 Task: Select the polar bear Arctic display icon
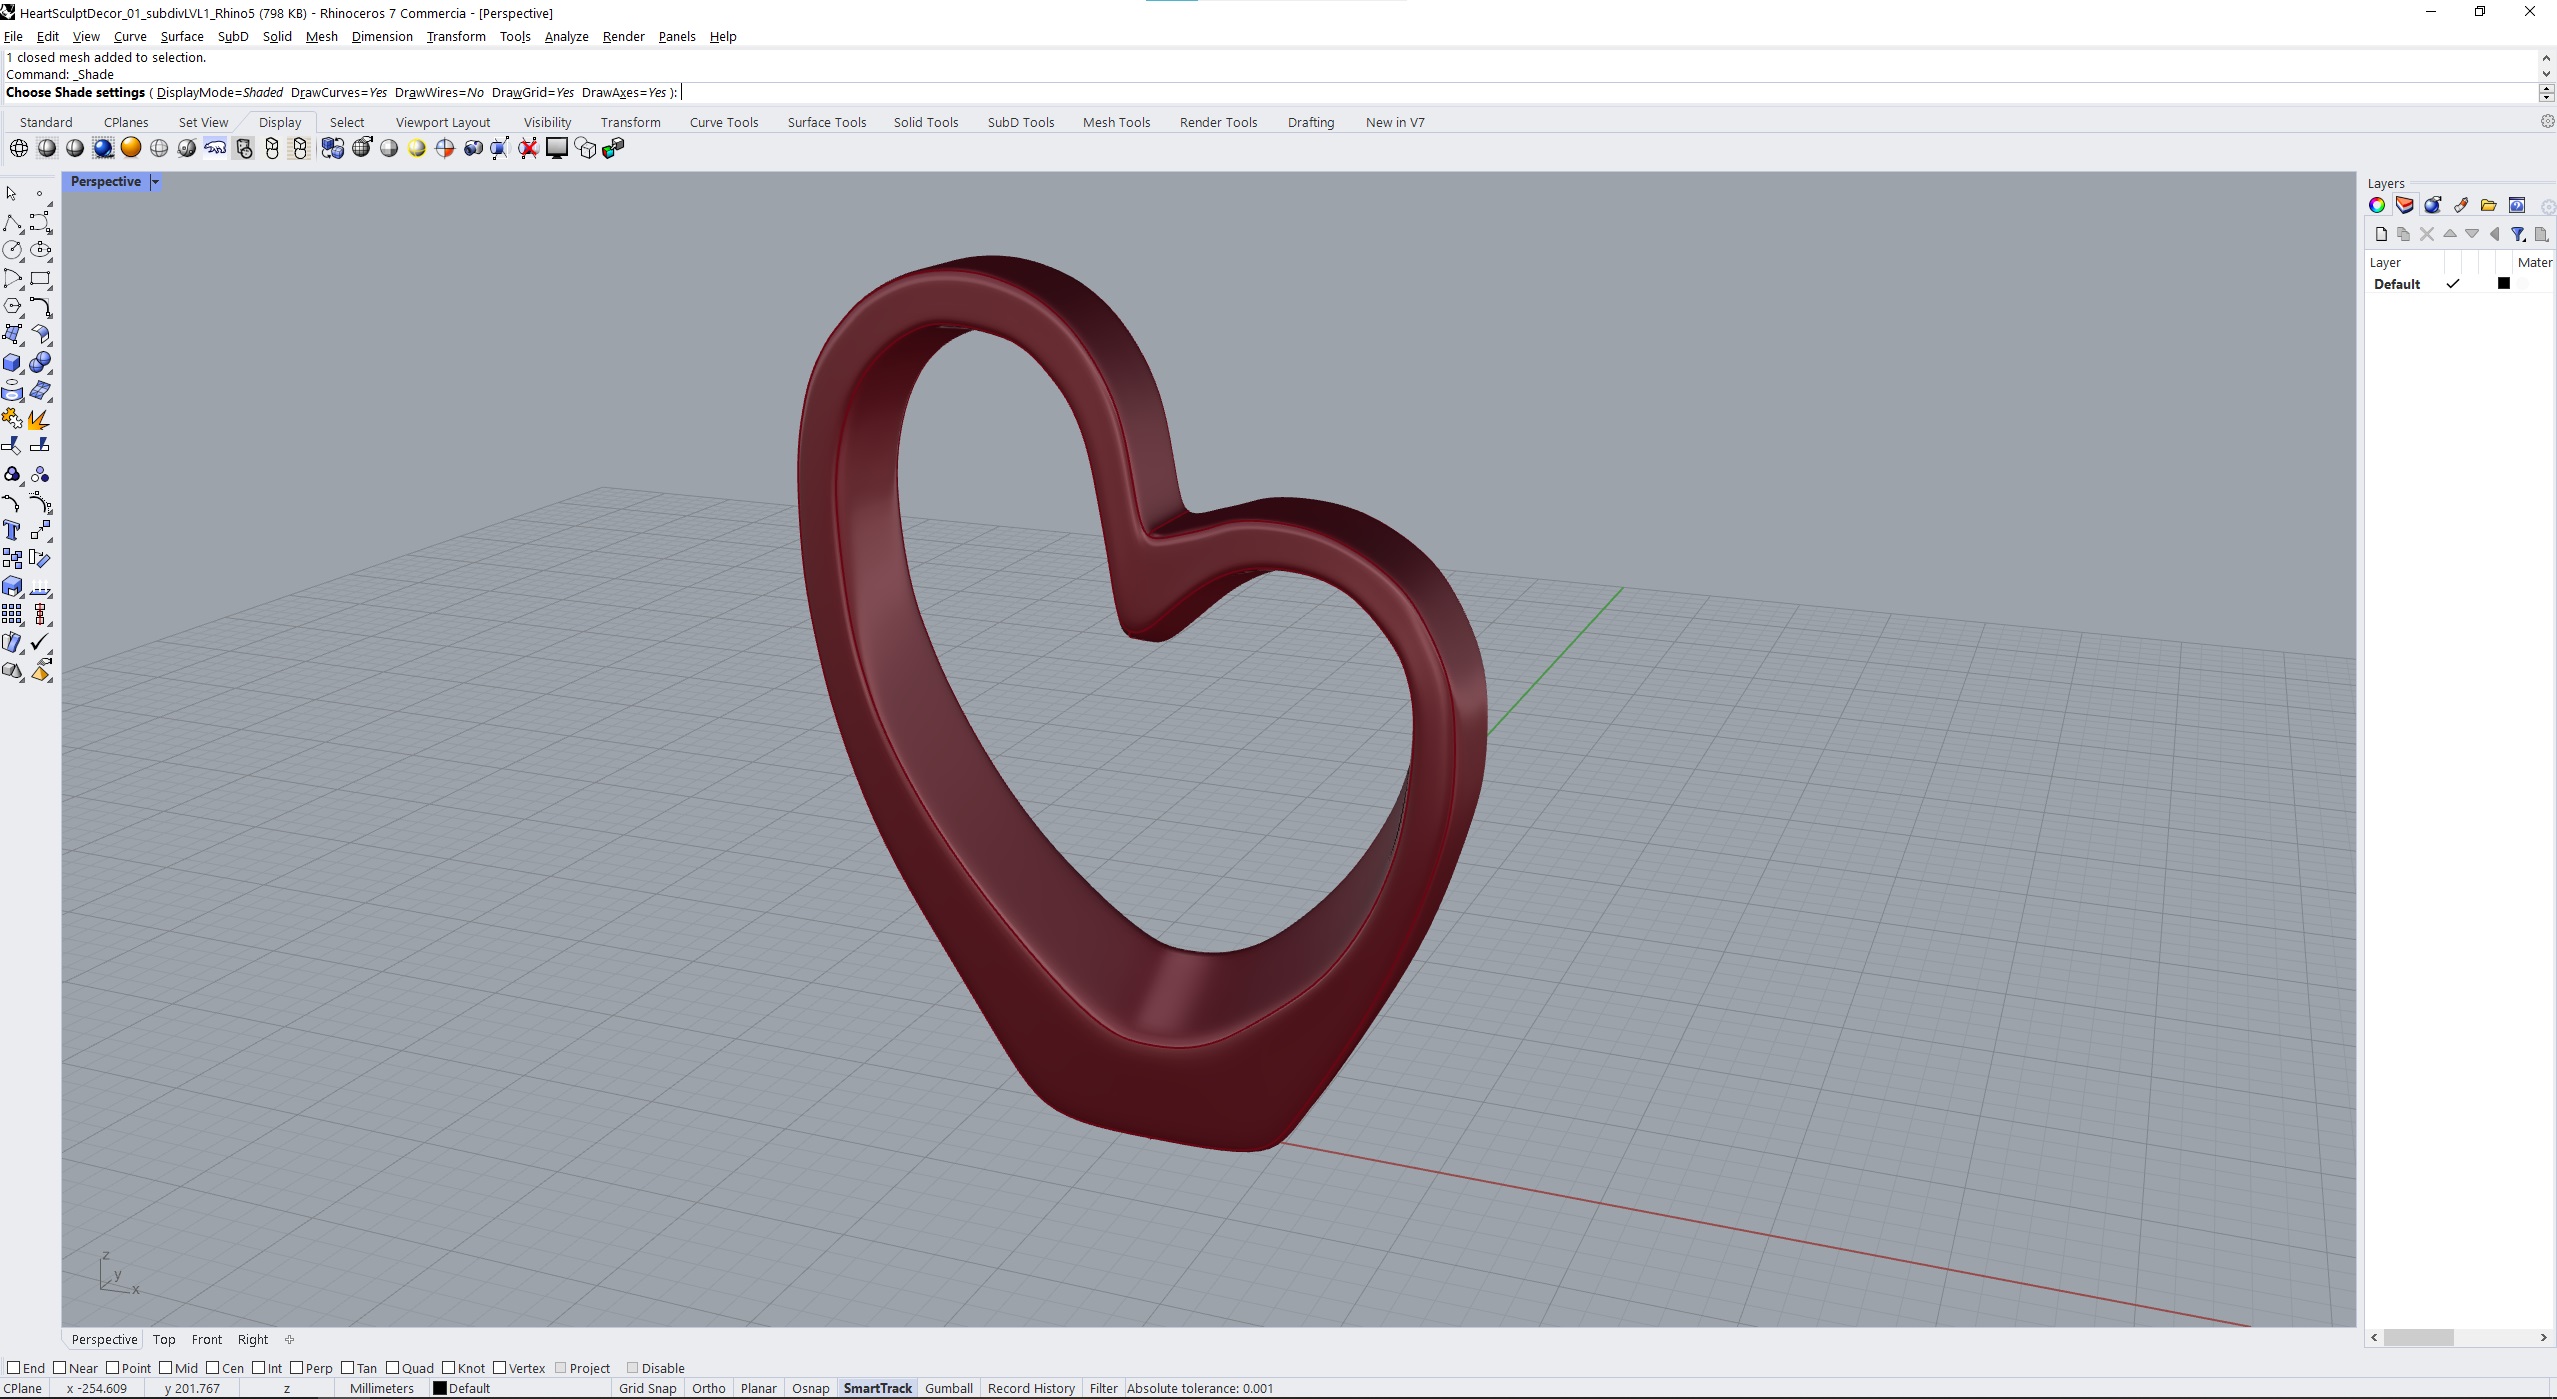click(x=215, y=148)
